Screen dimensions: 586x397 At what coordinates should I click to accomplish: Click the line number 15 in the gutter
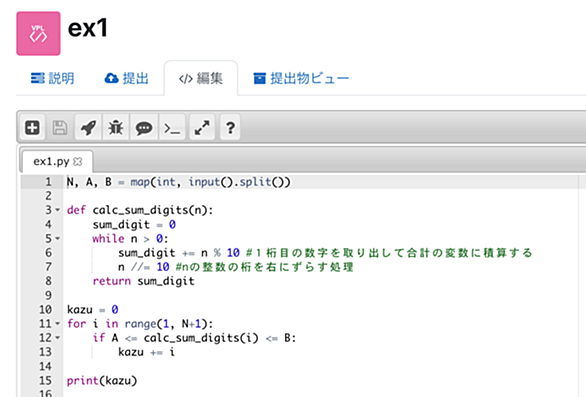(x=45, y=381)
